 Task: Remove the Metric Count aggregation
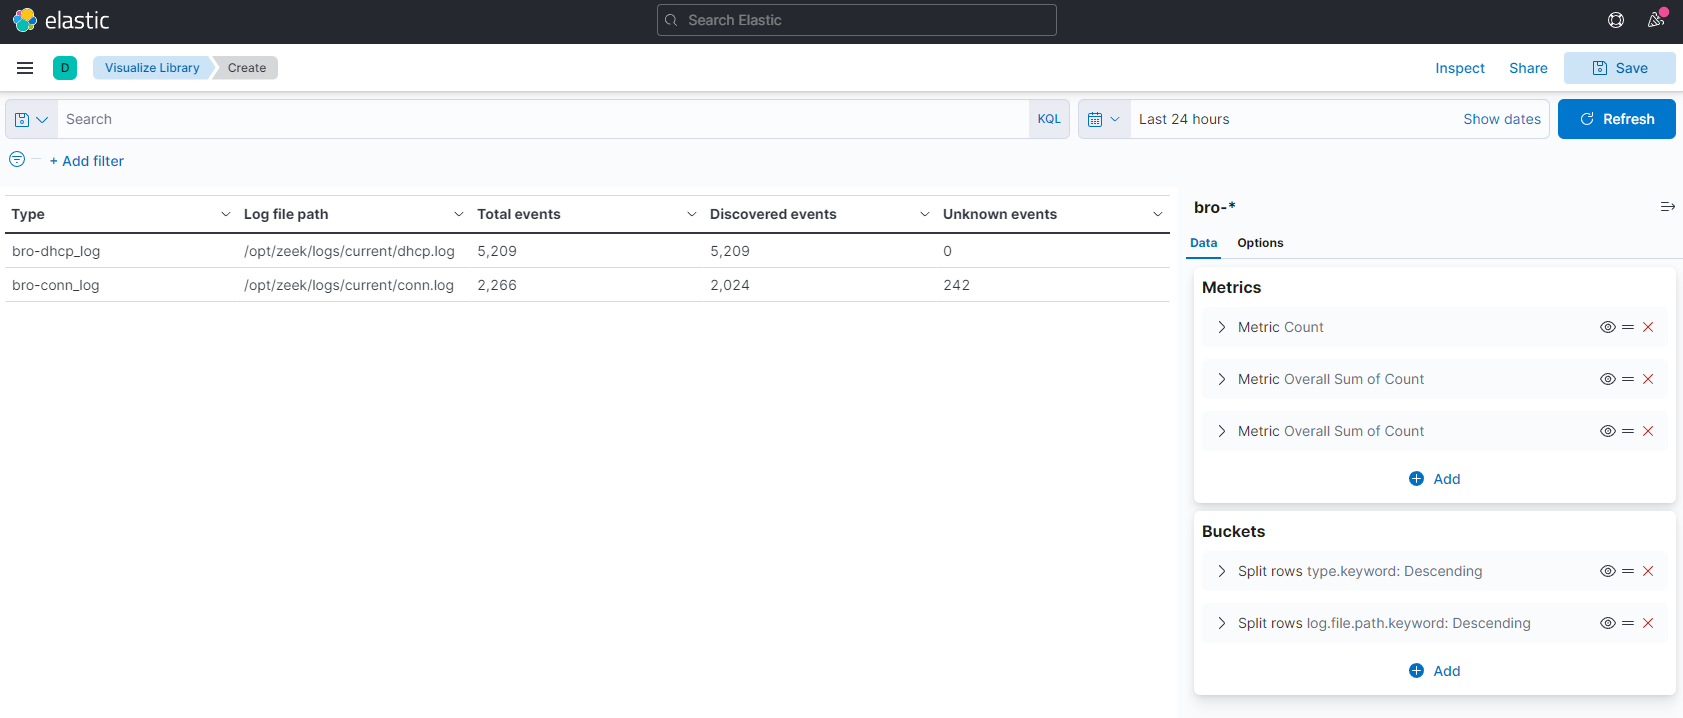(x=1648, y=327)
